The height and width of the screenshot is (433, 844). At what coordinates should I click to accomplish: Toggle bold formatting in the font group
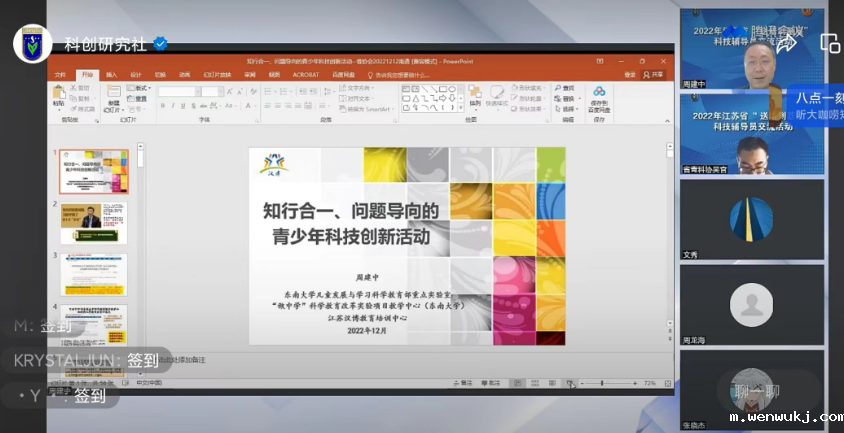point(162,104)
